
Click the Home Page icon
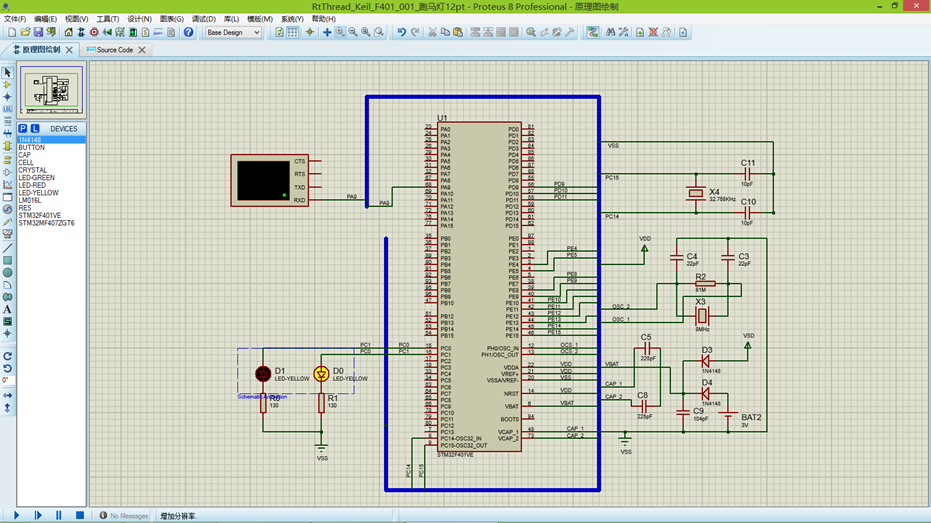pyautogui.click(x=68, y=32)
